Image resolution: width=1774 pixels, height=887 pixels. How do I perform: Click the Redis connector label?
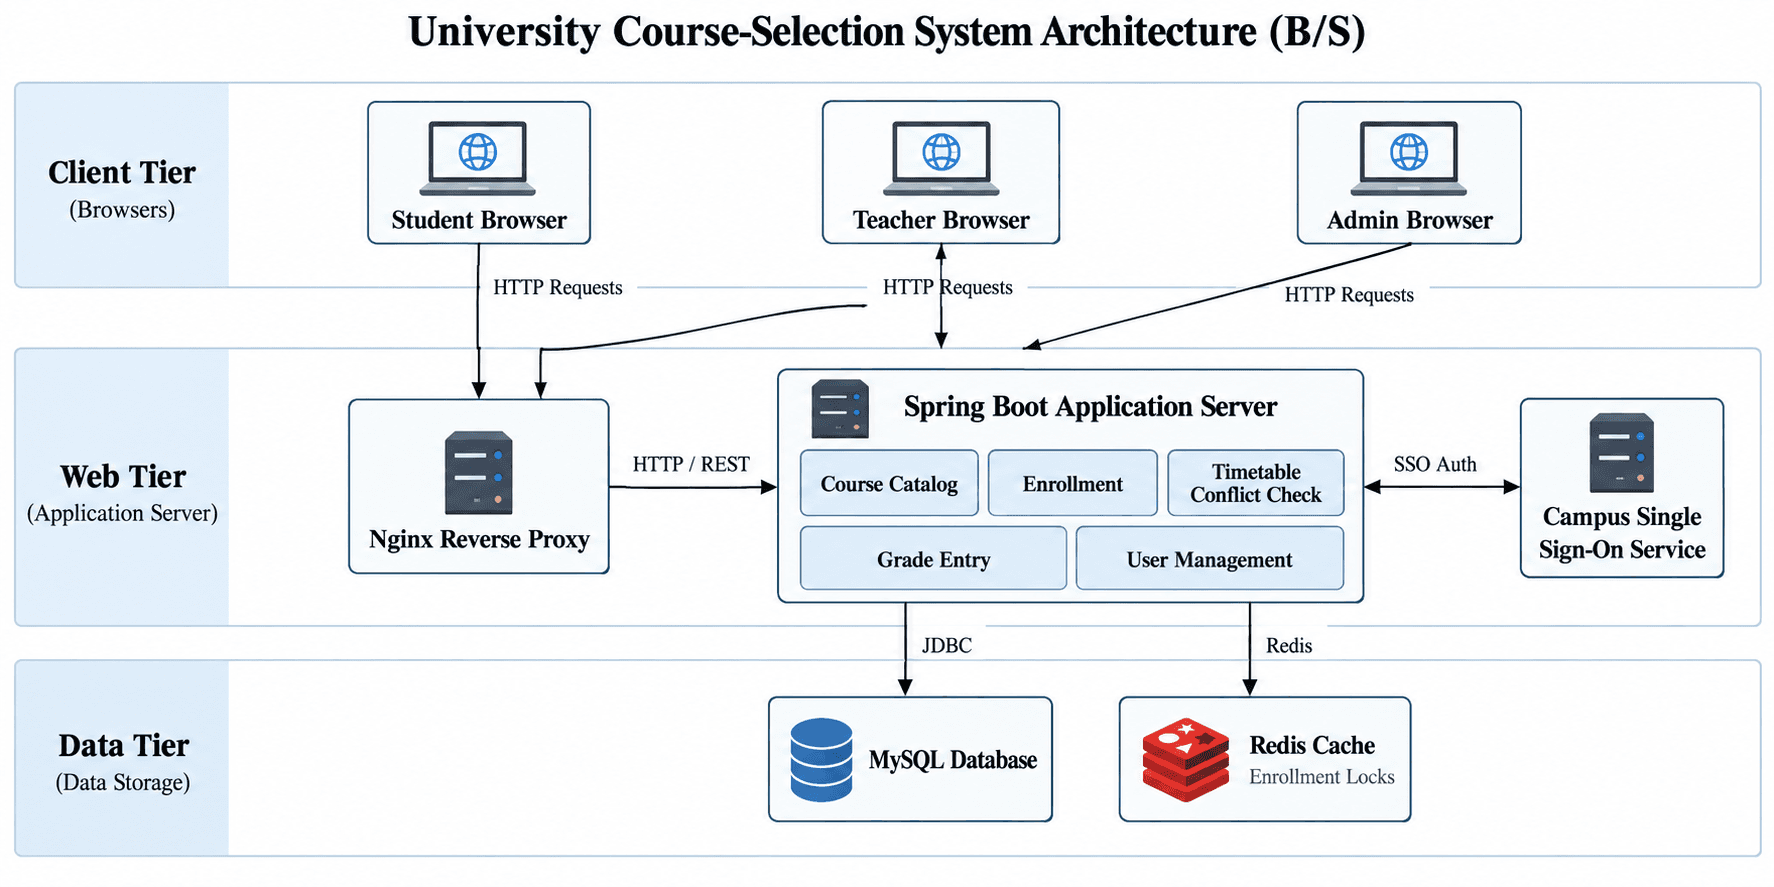pos(1289,645)
